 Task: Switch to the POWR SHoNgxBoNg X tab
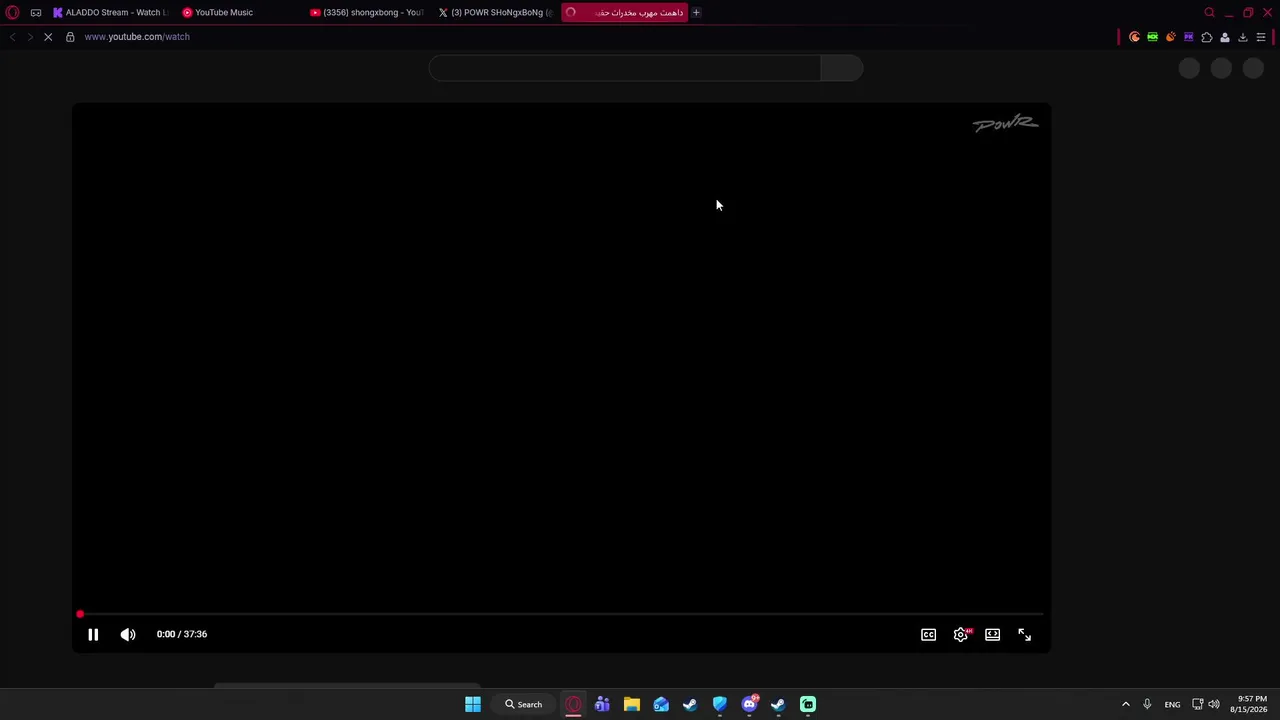[496, 12]
